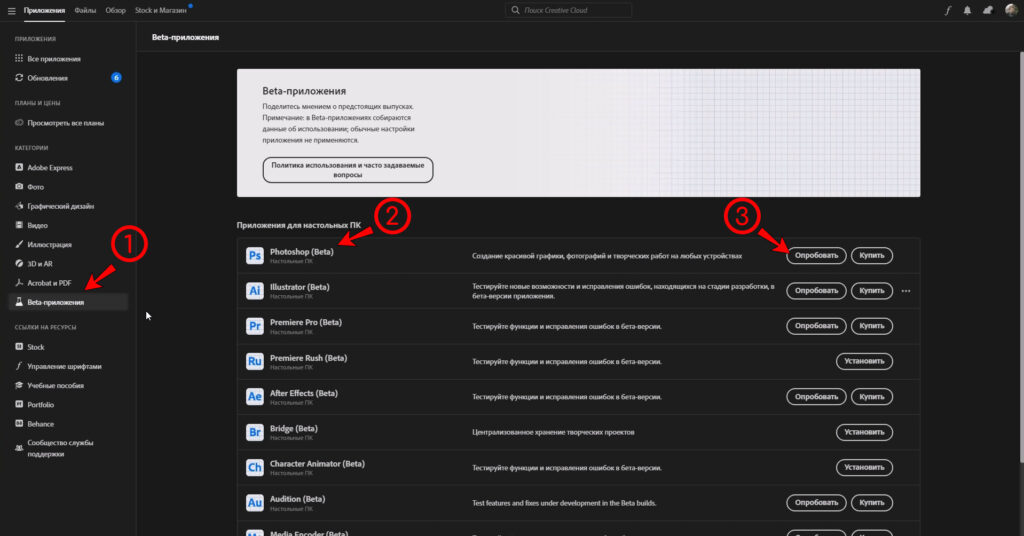The image size is (1024, 536).
Task: Click the Illustrator (Beta) app name
Action: (300, 287)
